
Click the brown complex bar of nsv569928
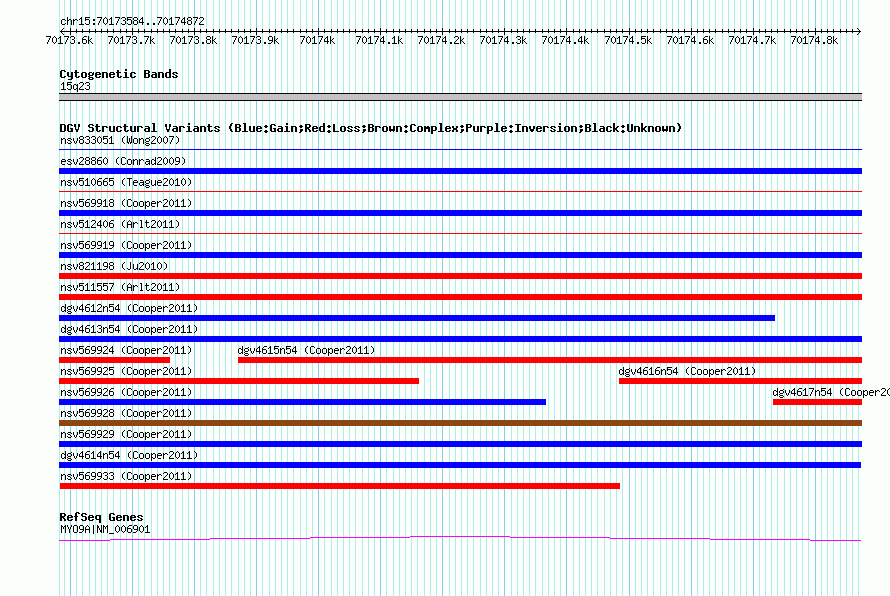click(460, 423)
